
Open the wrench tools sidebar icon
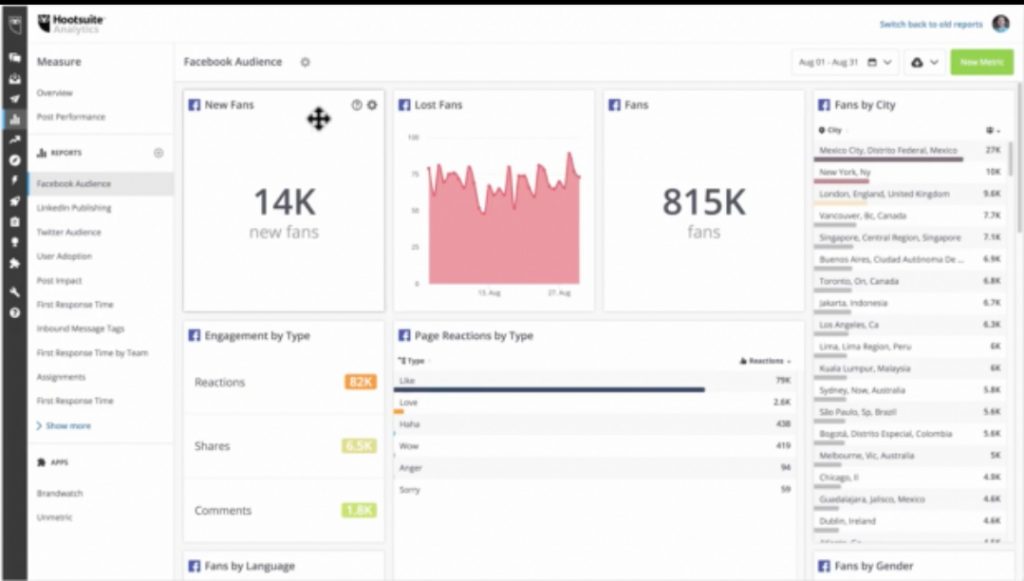pos(14,292)
